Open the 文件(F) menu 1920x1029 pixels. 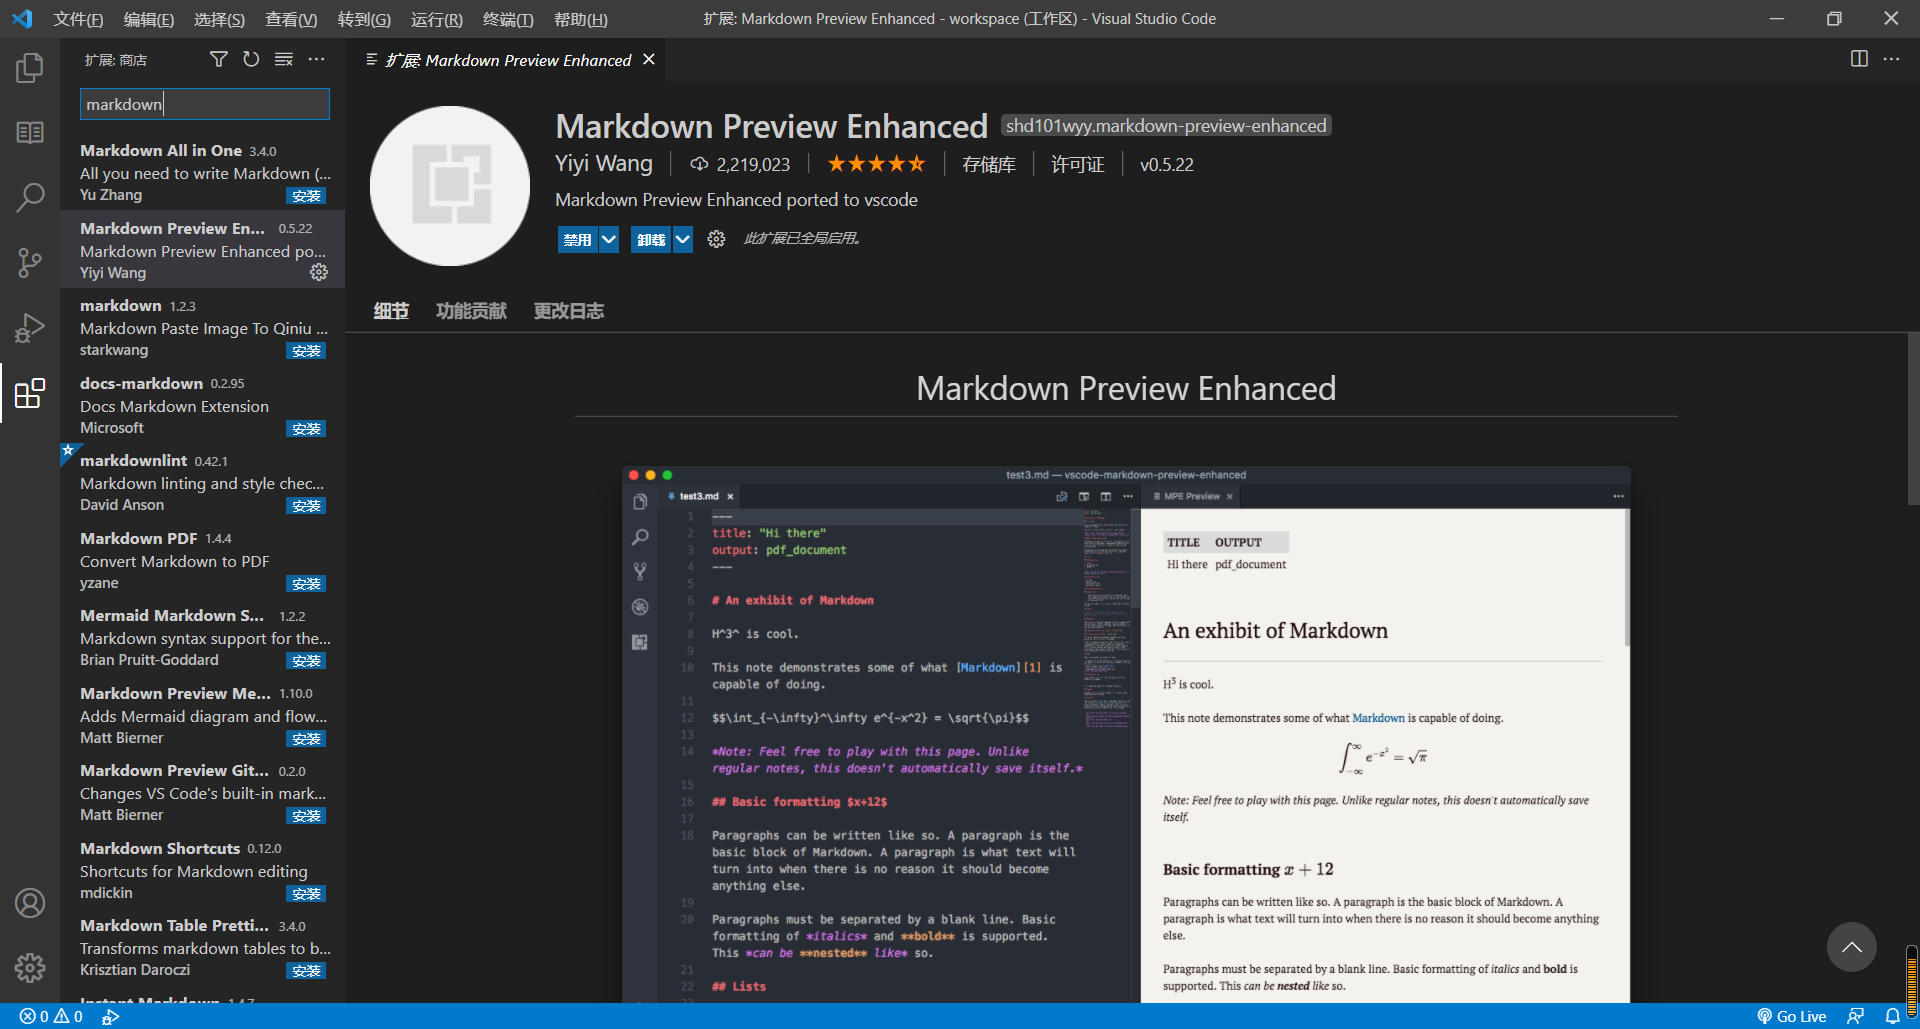pyautogui.click(x=78, y=19)
